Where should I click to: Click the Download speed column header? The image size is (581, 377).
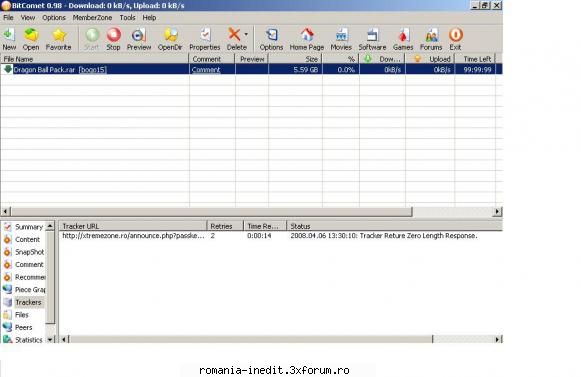[382, 59]
